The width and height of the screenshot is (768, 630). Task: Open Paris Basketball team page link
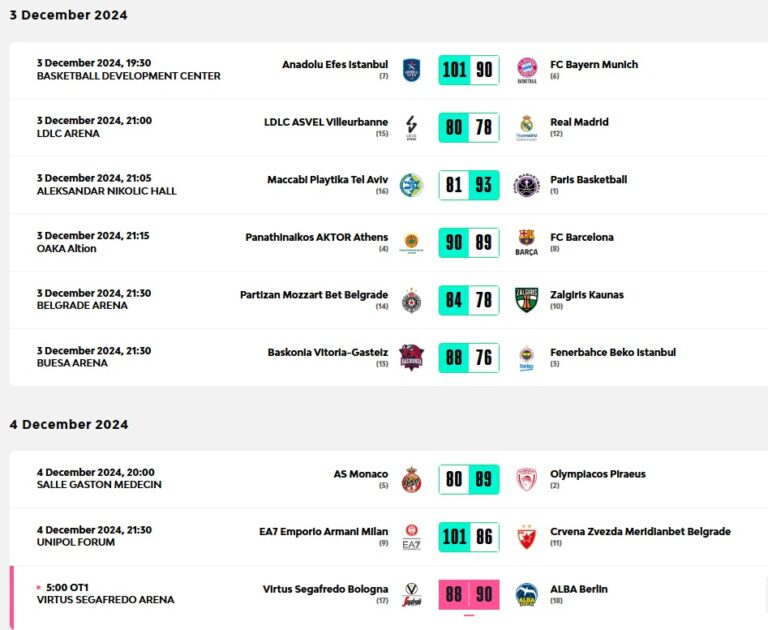pos(588,180)
